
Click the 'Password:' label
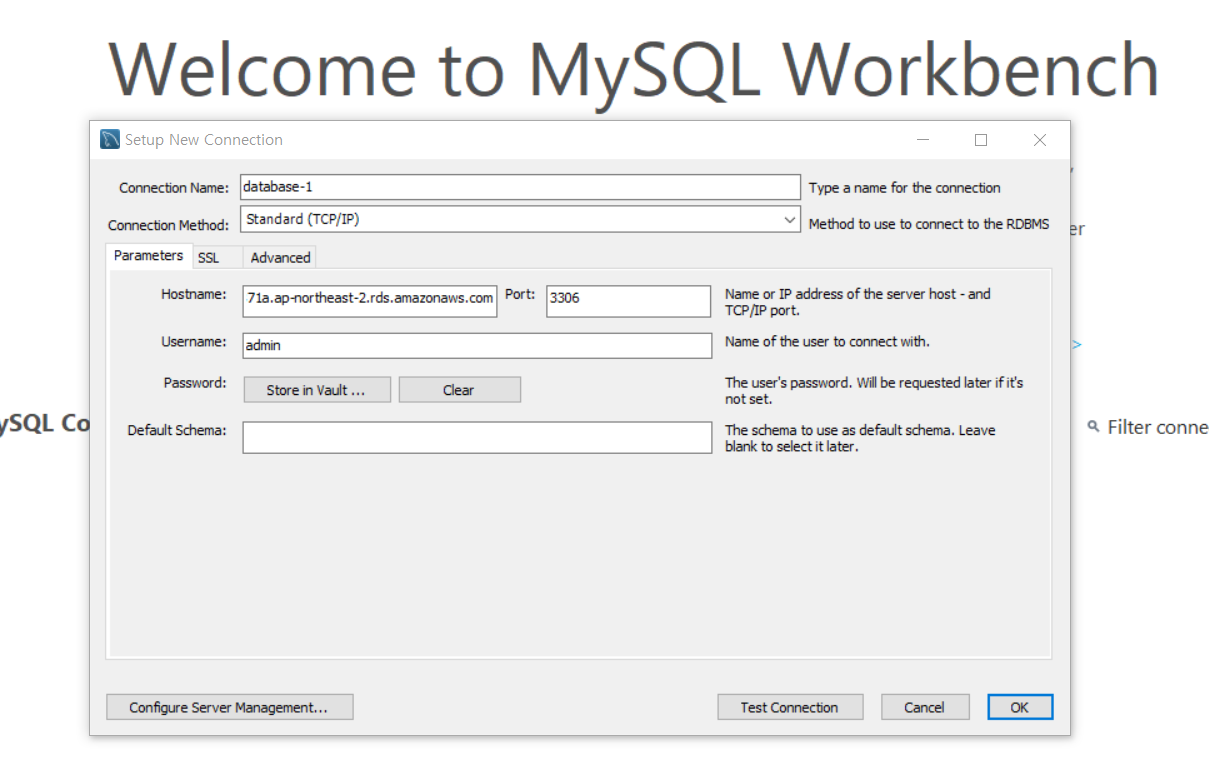tap(196, 383)
